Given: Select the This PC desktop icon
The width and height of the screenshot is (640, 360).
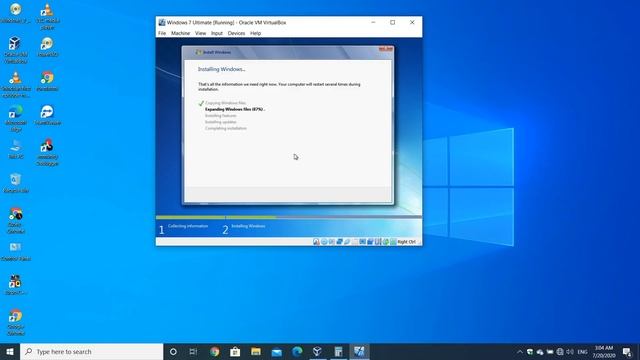Looking at the screenshot, I should click(x=16, y=149).
